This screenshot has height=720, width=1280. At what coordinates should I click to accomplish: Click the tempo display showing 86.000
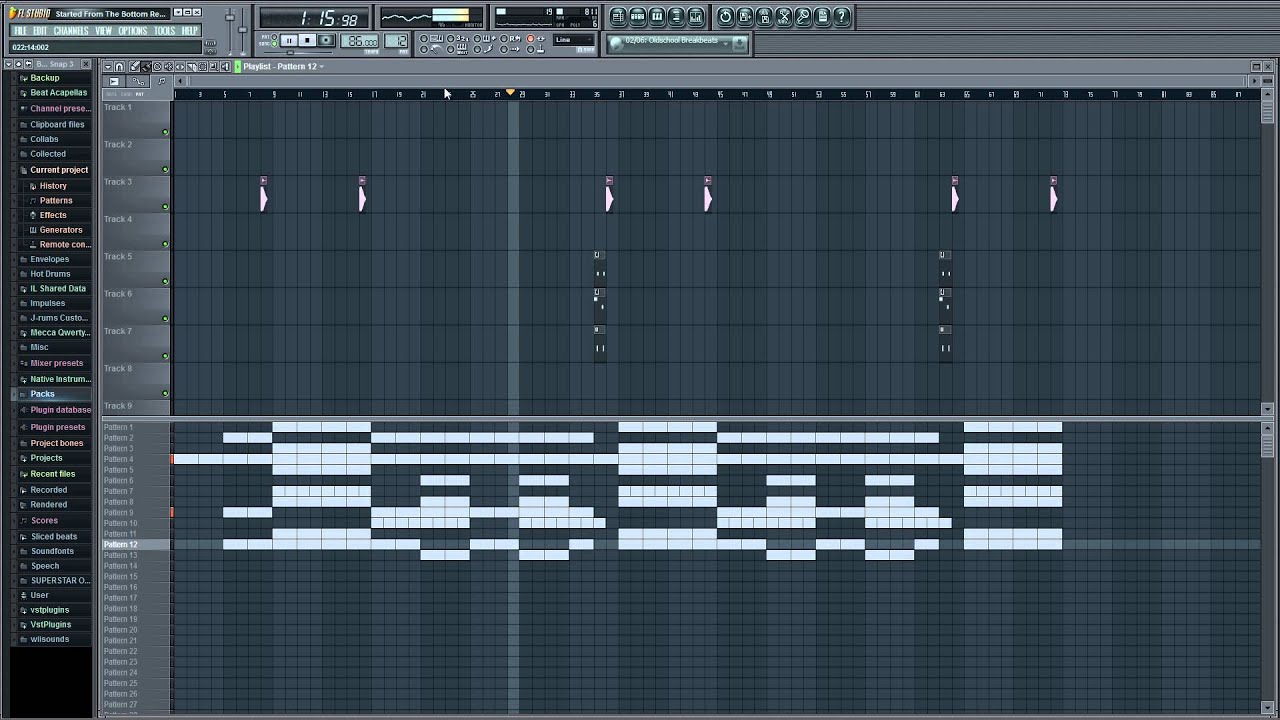360,41
